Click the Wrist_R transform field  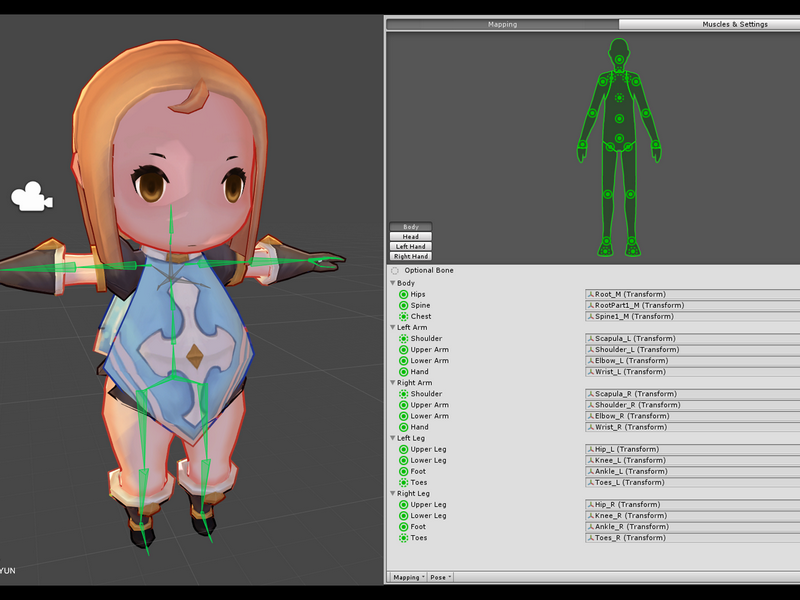[x=692, y=427]
